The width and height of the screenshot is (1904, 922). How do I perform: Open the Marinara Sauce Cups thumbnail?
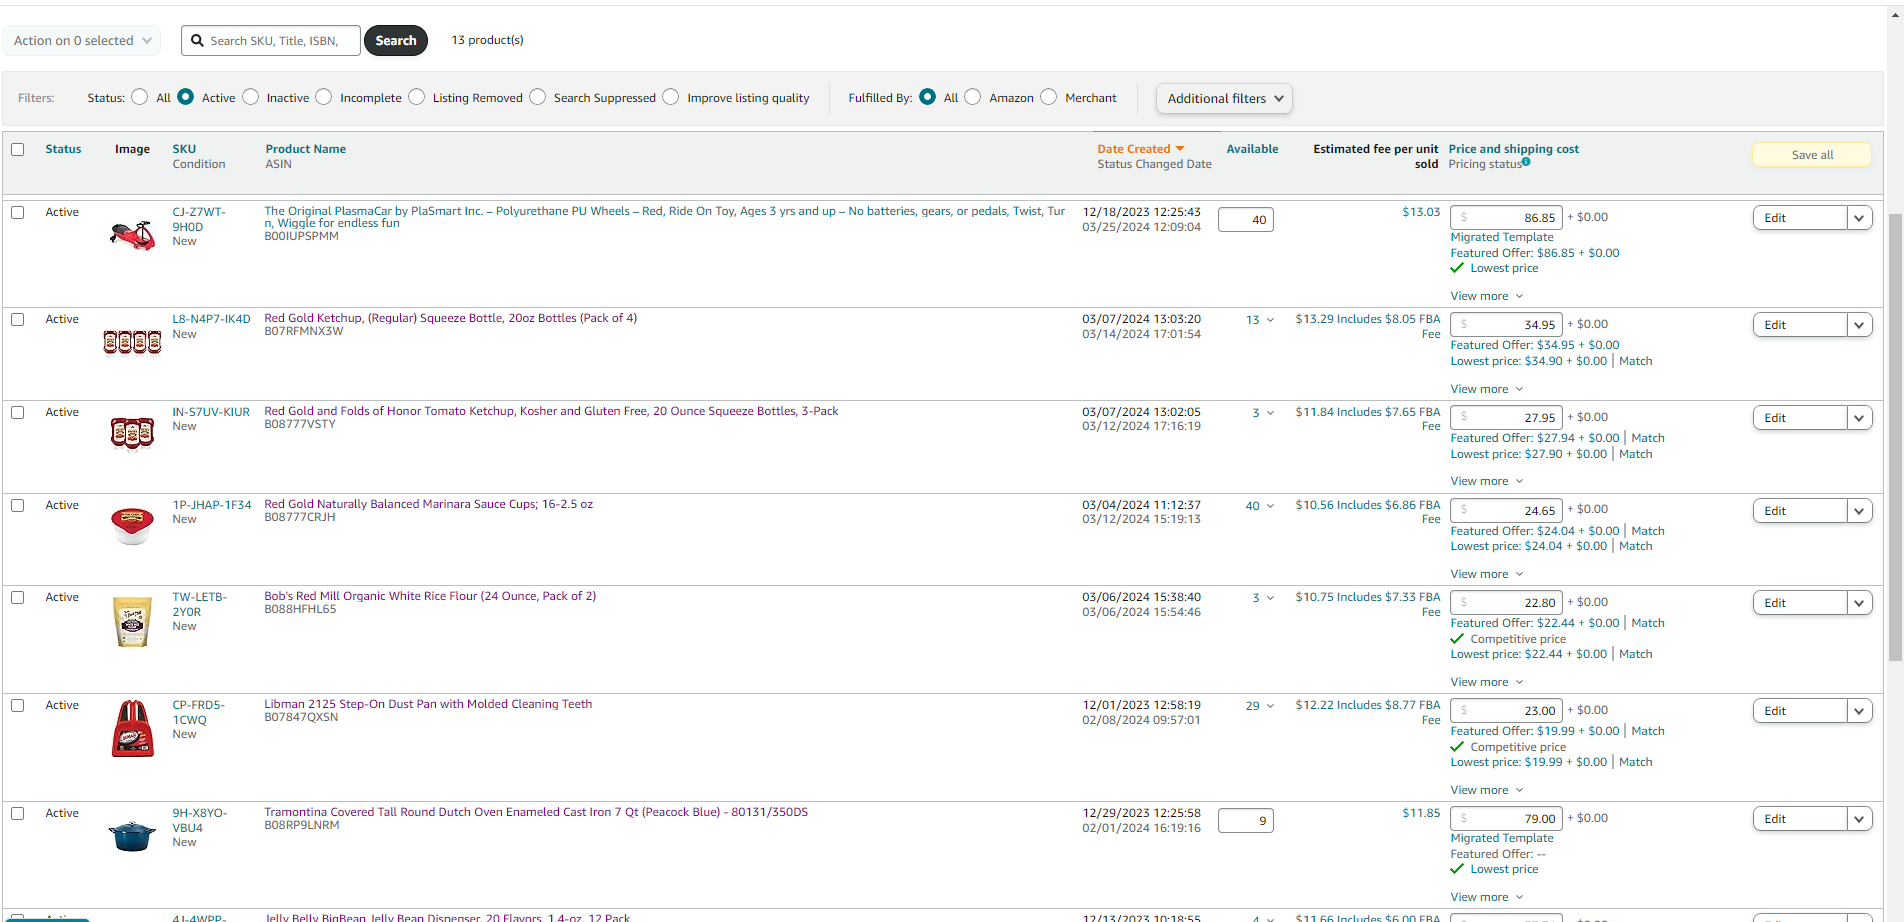(132, 525)
